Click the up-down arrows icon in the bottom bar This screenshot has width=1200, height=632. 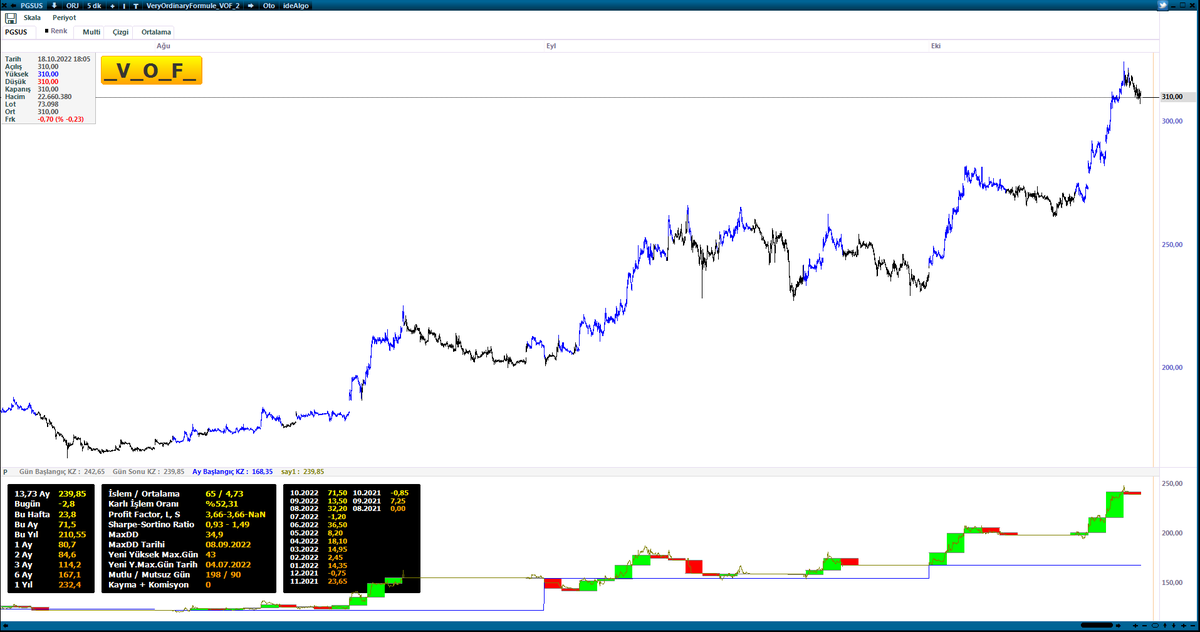coord(1165,625)
